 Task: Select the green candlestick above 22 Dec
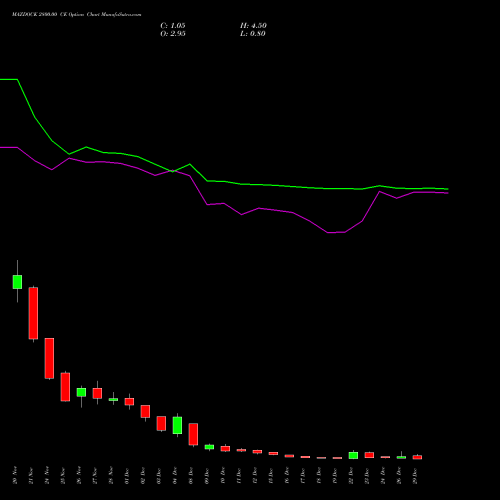(x=353, y=455)
